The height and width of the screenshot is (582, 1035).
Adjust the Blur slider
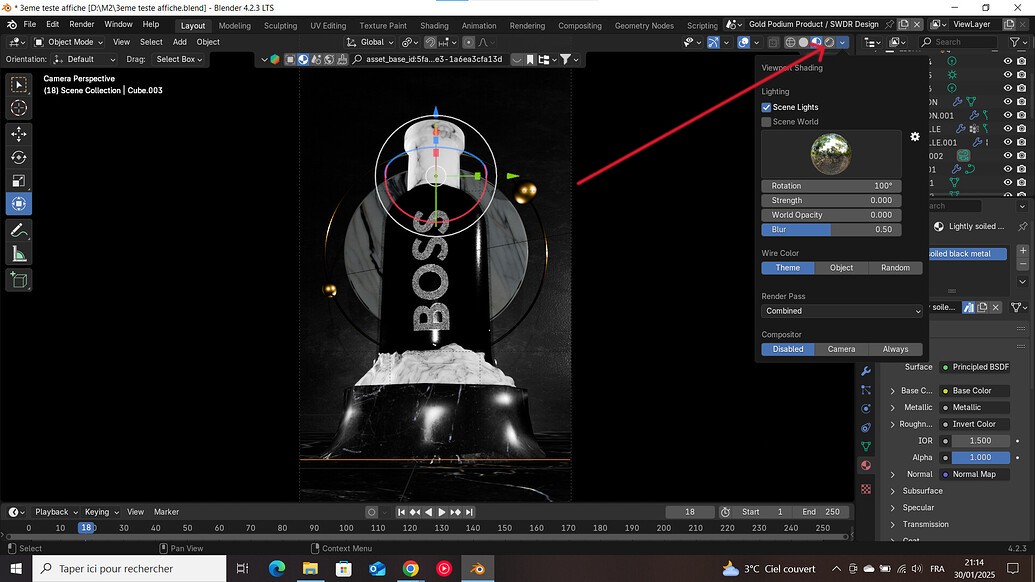click(831, 230)
